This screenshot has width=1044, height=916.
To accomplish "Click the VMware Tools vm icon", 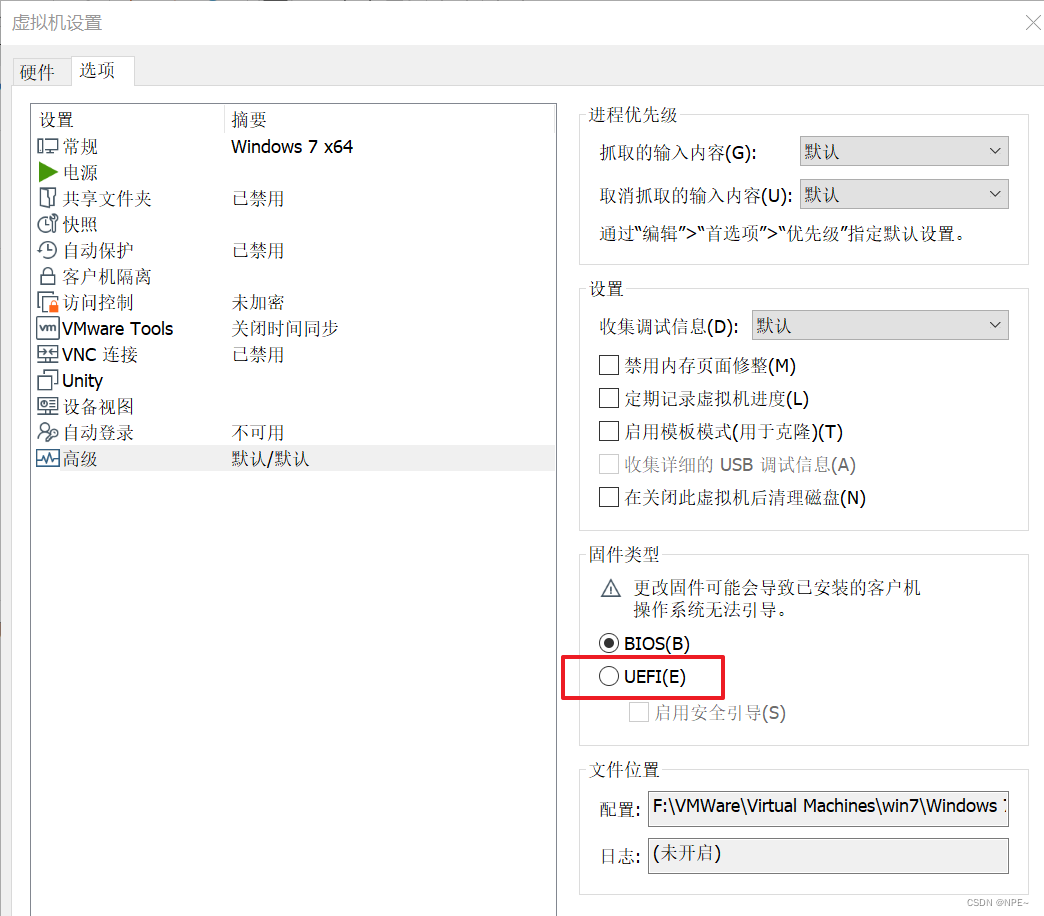I will click(47, 328).
